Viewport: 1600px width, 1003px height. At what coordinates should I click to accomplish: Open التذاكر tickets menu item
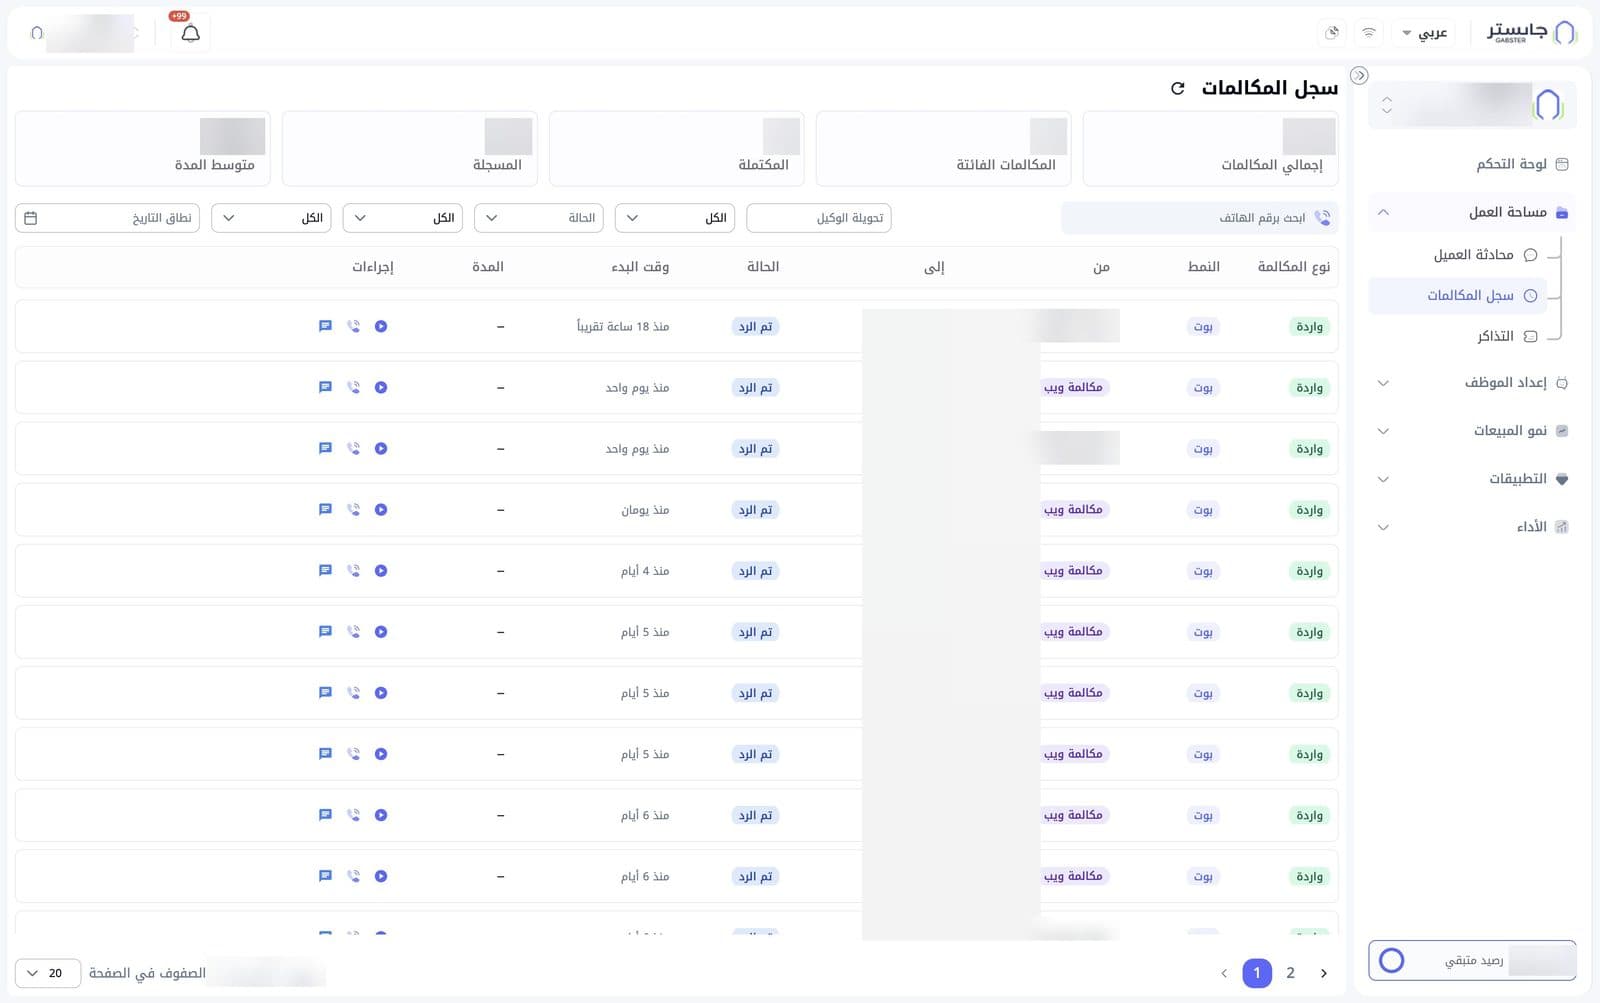pos(1457,336)
